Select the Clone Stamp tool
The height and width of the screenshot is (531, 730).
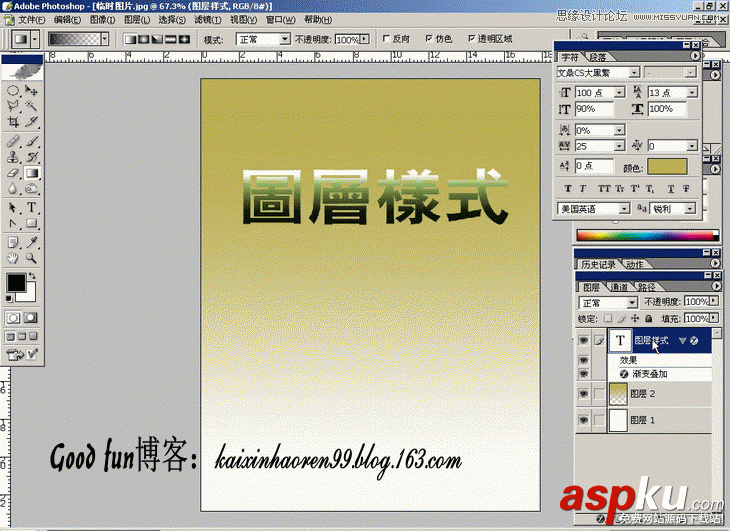point(13,157)
